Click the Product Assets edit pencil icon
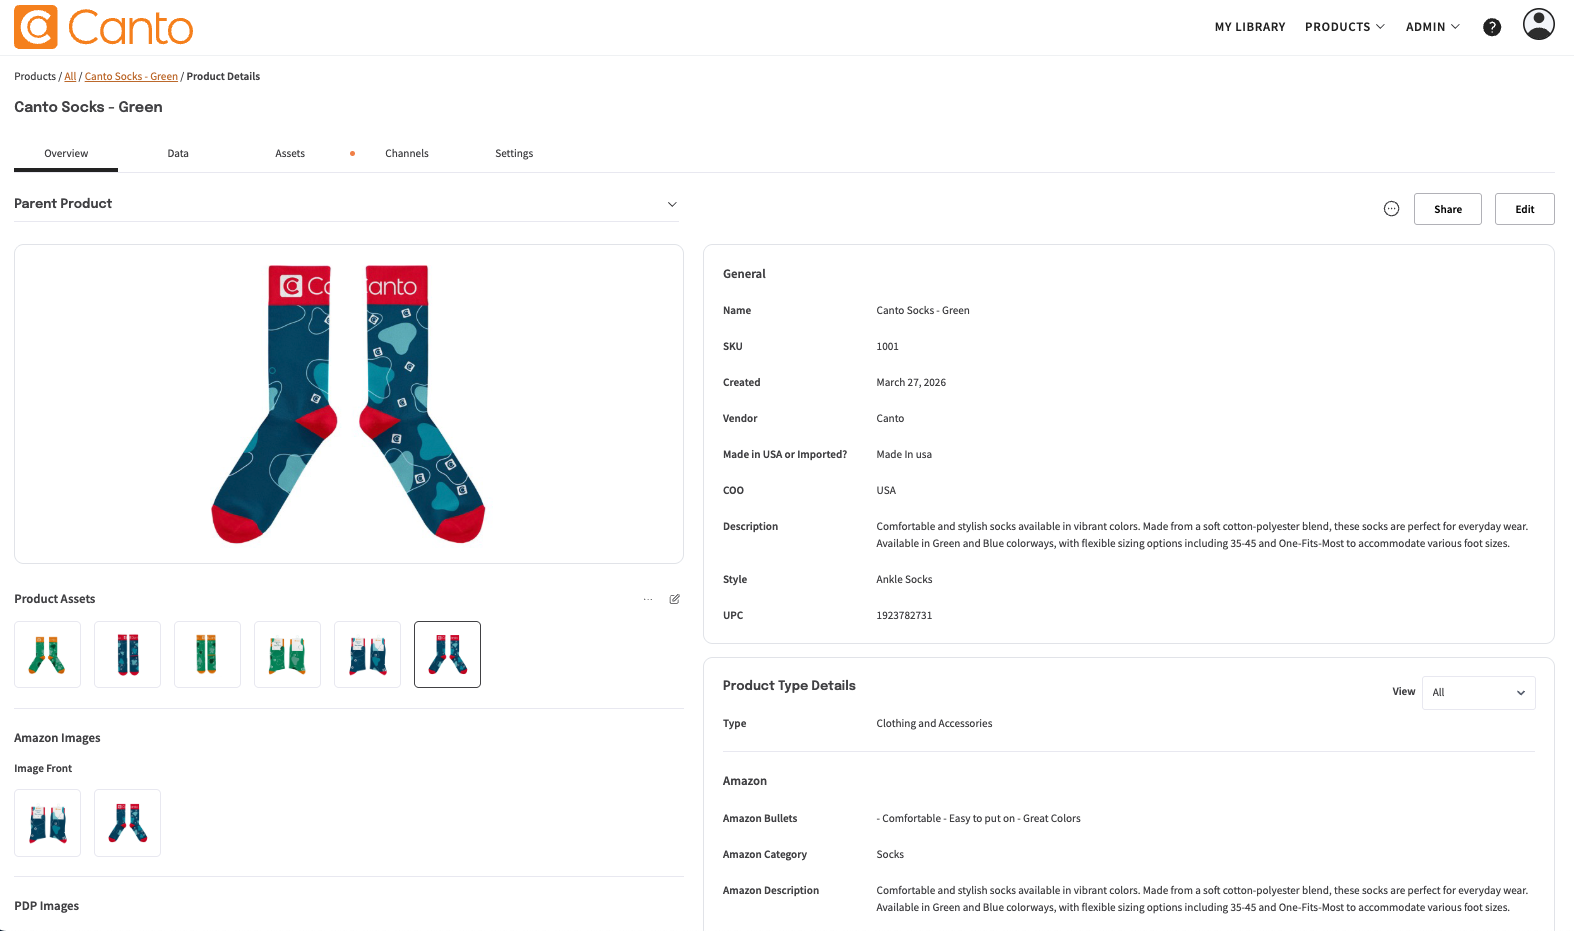1574x931 pixels. pyautogui.click(x=675, y=599)
